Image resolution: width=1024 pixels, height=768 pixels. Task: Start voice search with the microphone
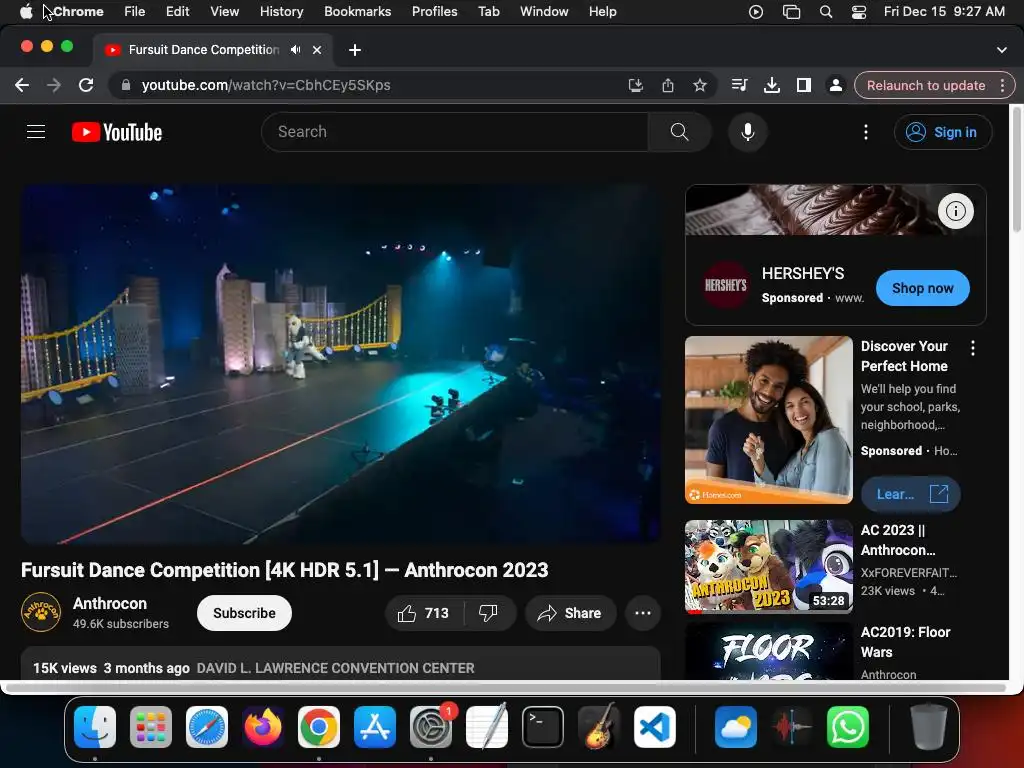(748, 132)
